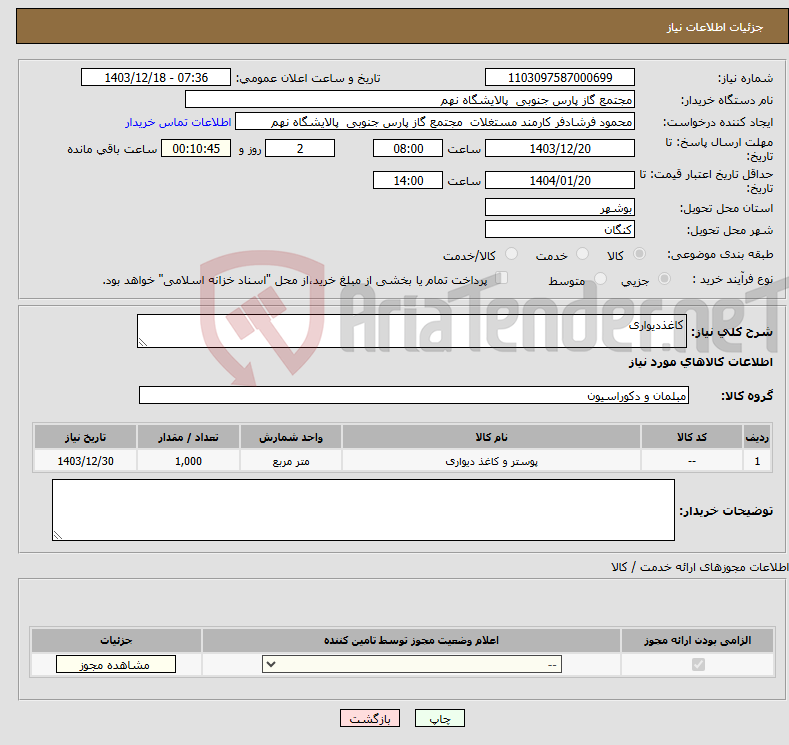This screenshot has width=789, height=745.
Task: Select the کالا radio button
Action: click(640, 255)
